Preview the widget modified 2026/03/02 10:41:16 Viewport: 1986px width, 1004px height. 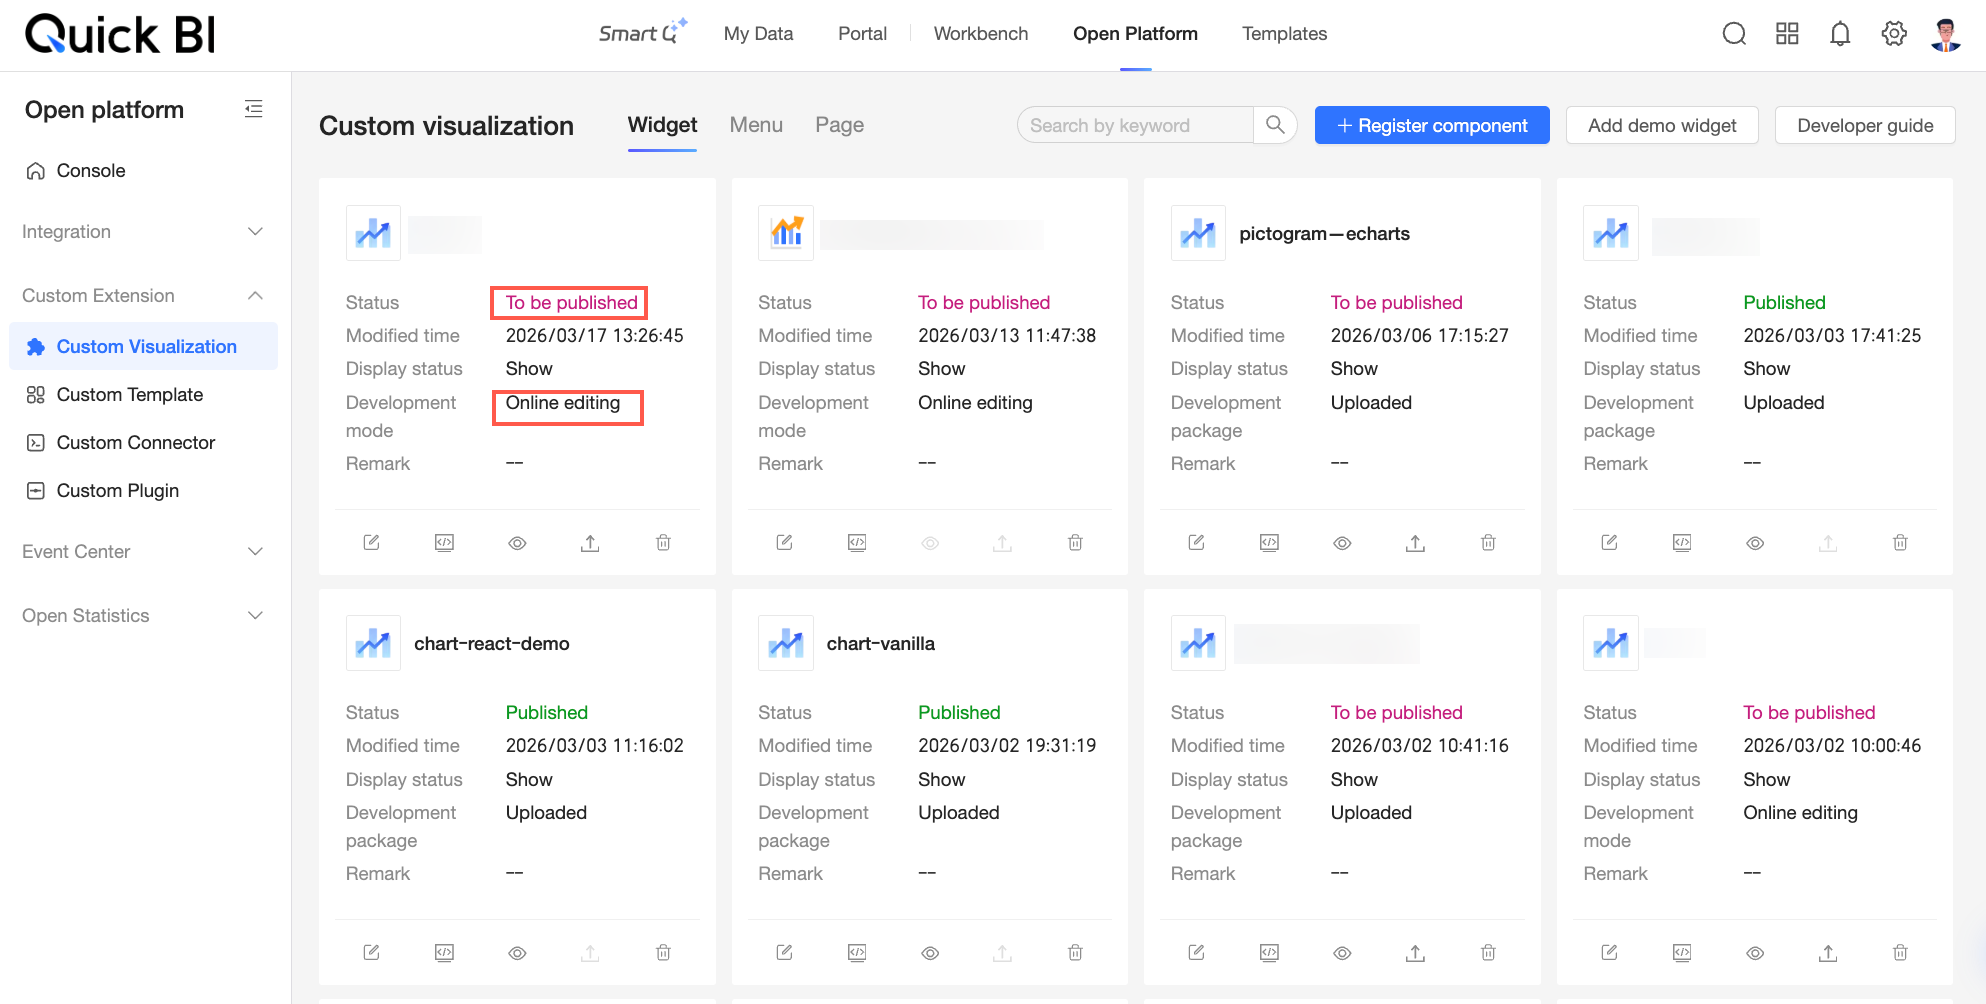pyautogui.click(x=1343, y=953)
